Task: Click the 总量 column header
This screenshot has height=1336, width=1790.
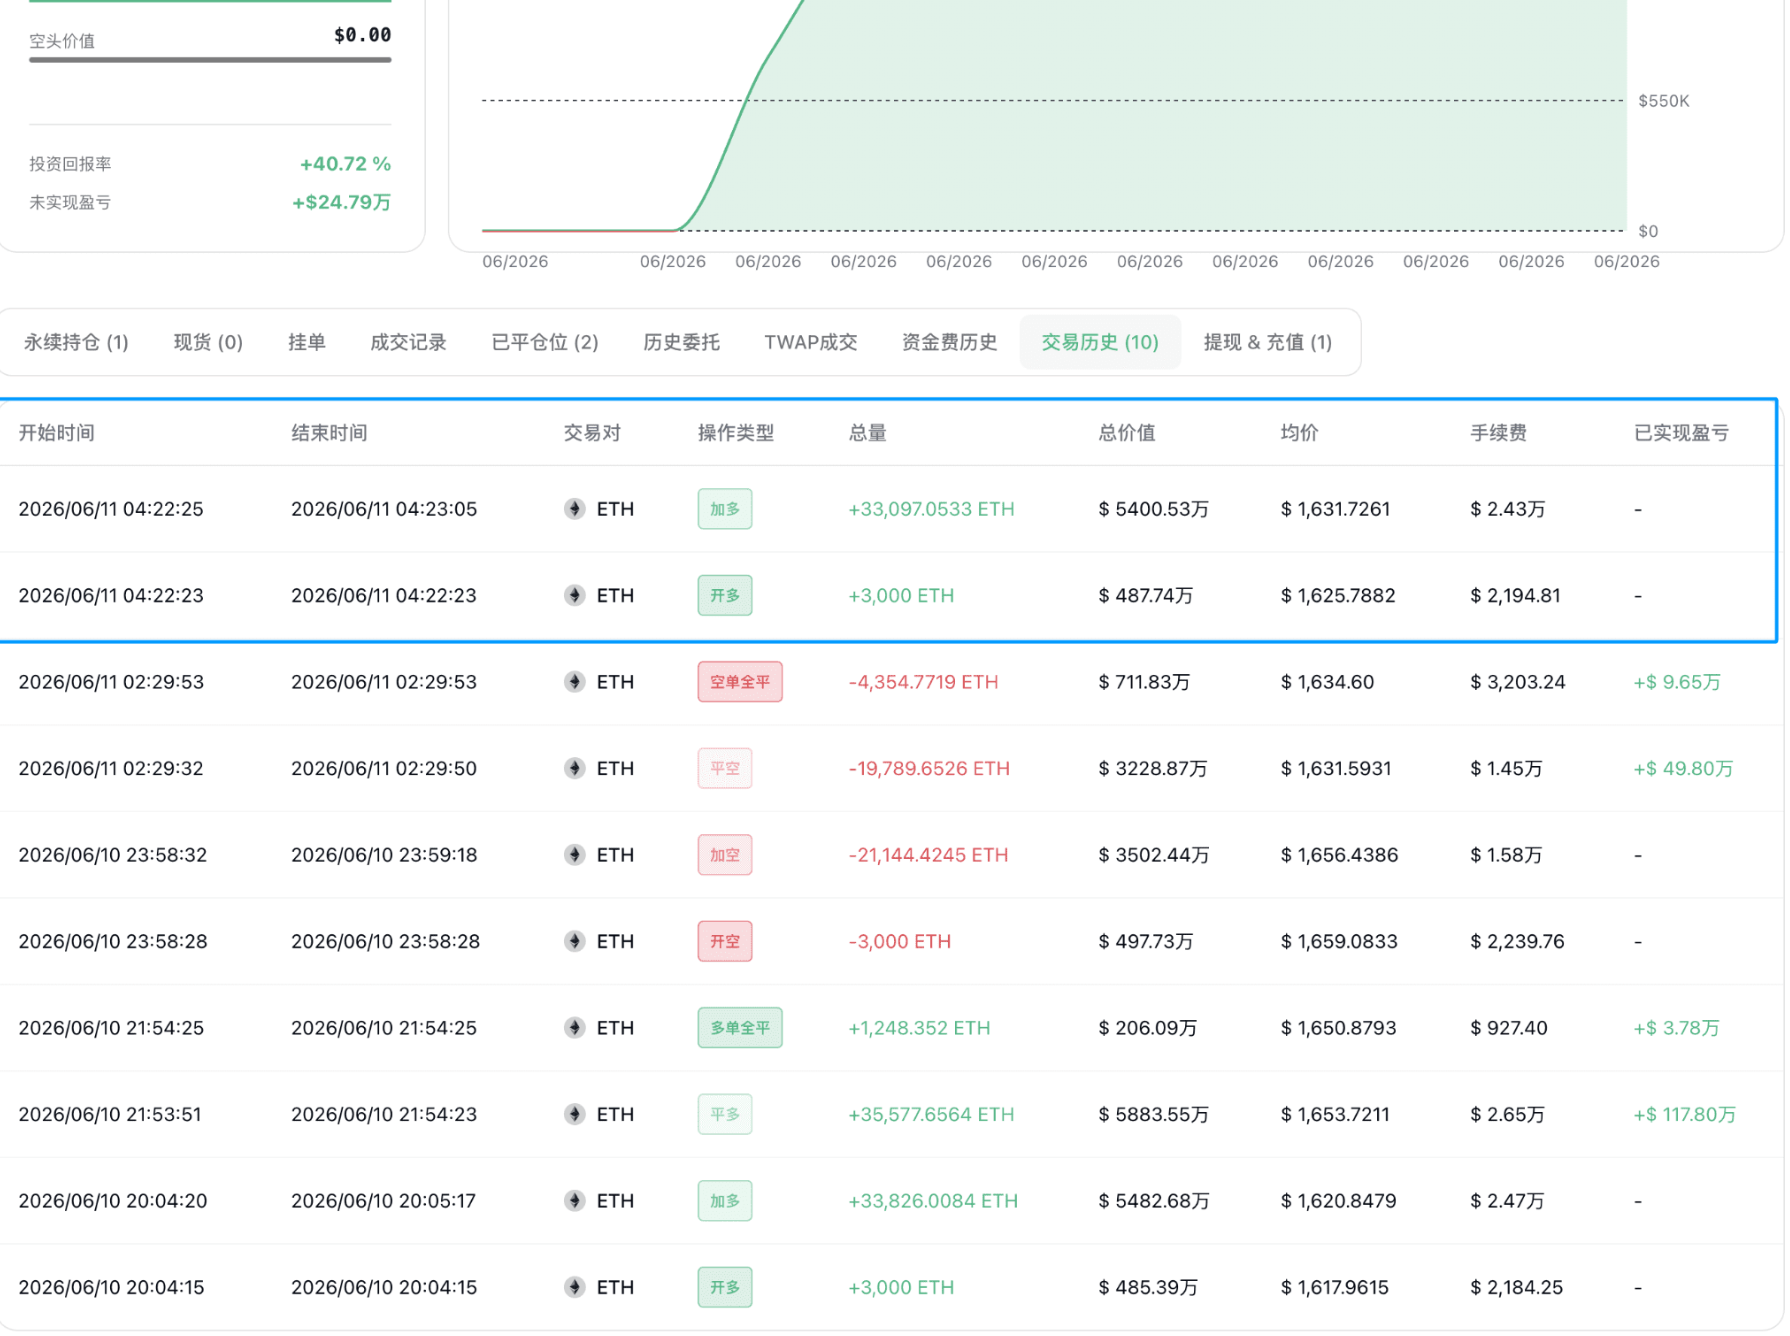Action: (867, 433)
